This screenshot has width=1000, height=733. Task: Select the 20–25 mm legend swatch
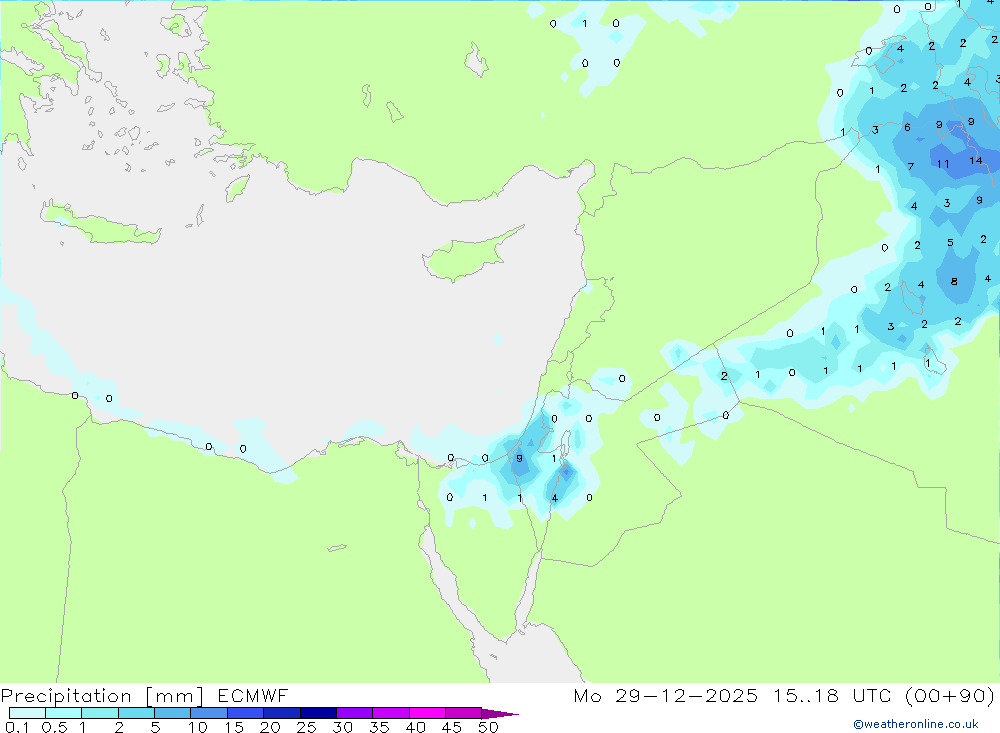pyautogui.click(x=281, y=713)
